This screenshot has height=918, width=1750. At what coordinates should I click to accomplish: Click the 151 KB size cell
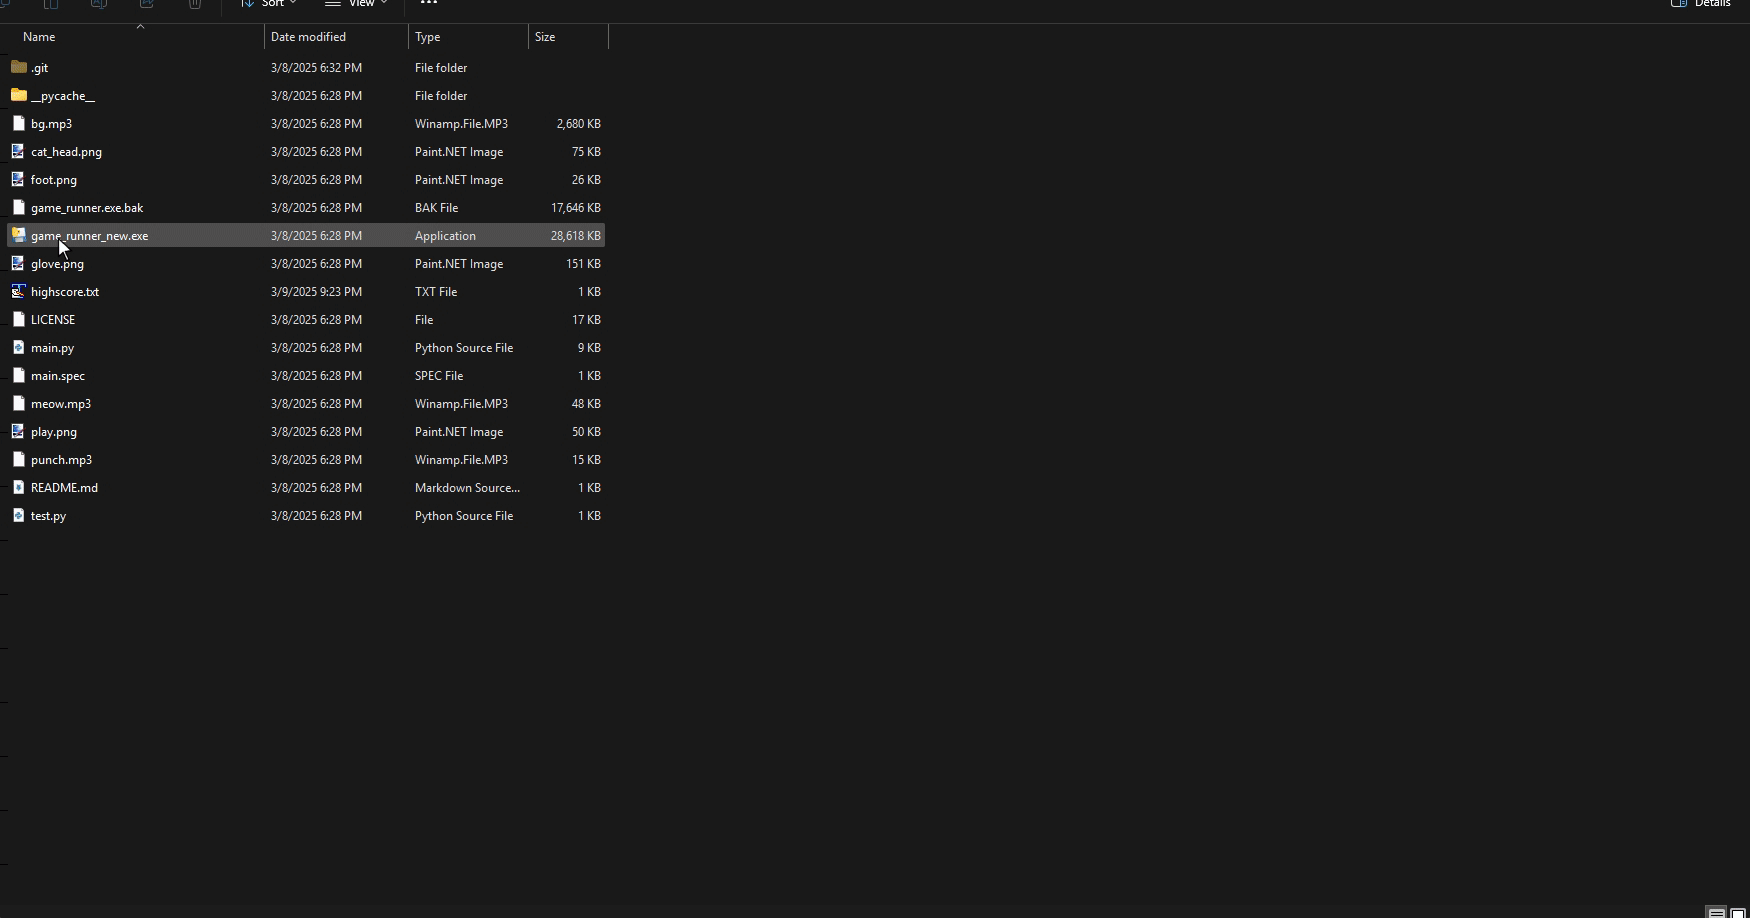[583, 264]
